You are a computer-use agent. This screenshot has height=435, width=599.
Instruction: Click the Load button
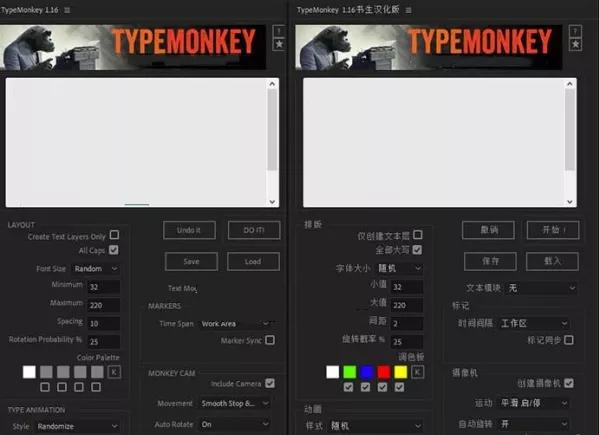pos(253,262)
